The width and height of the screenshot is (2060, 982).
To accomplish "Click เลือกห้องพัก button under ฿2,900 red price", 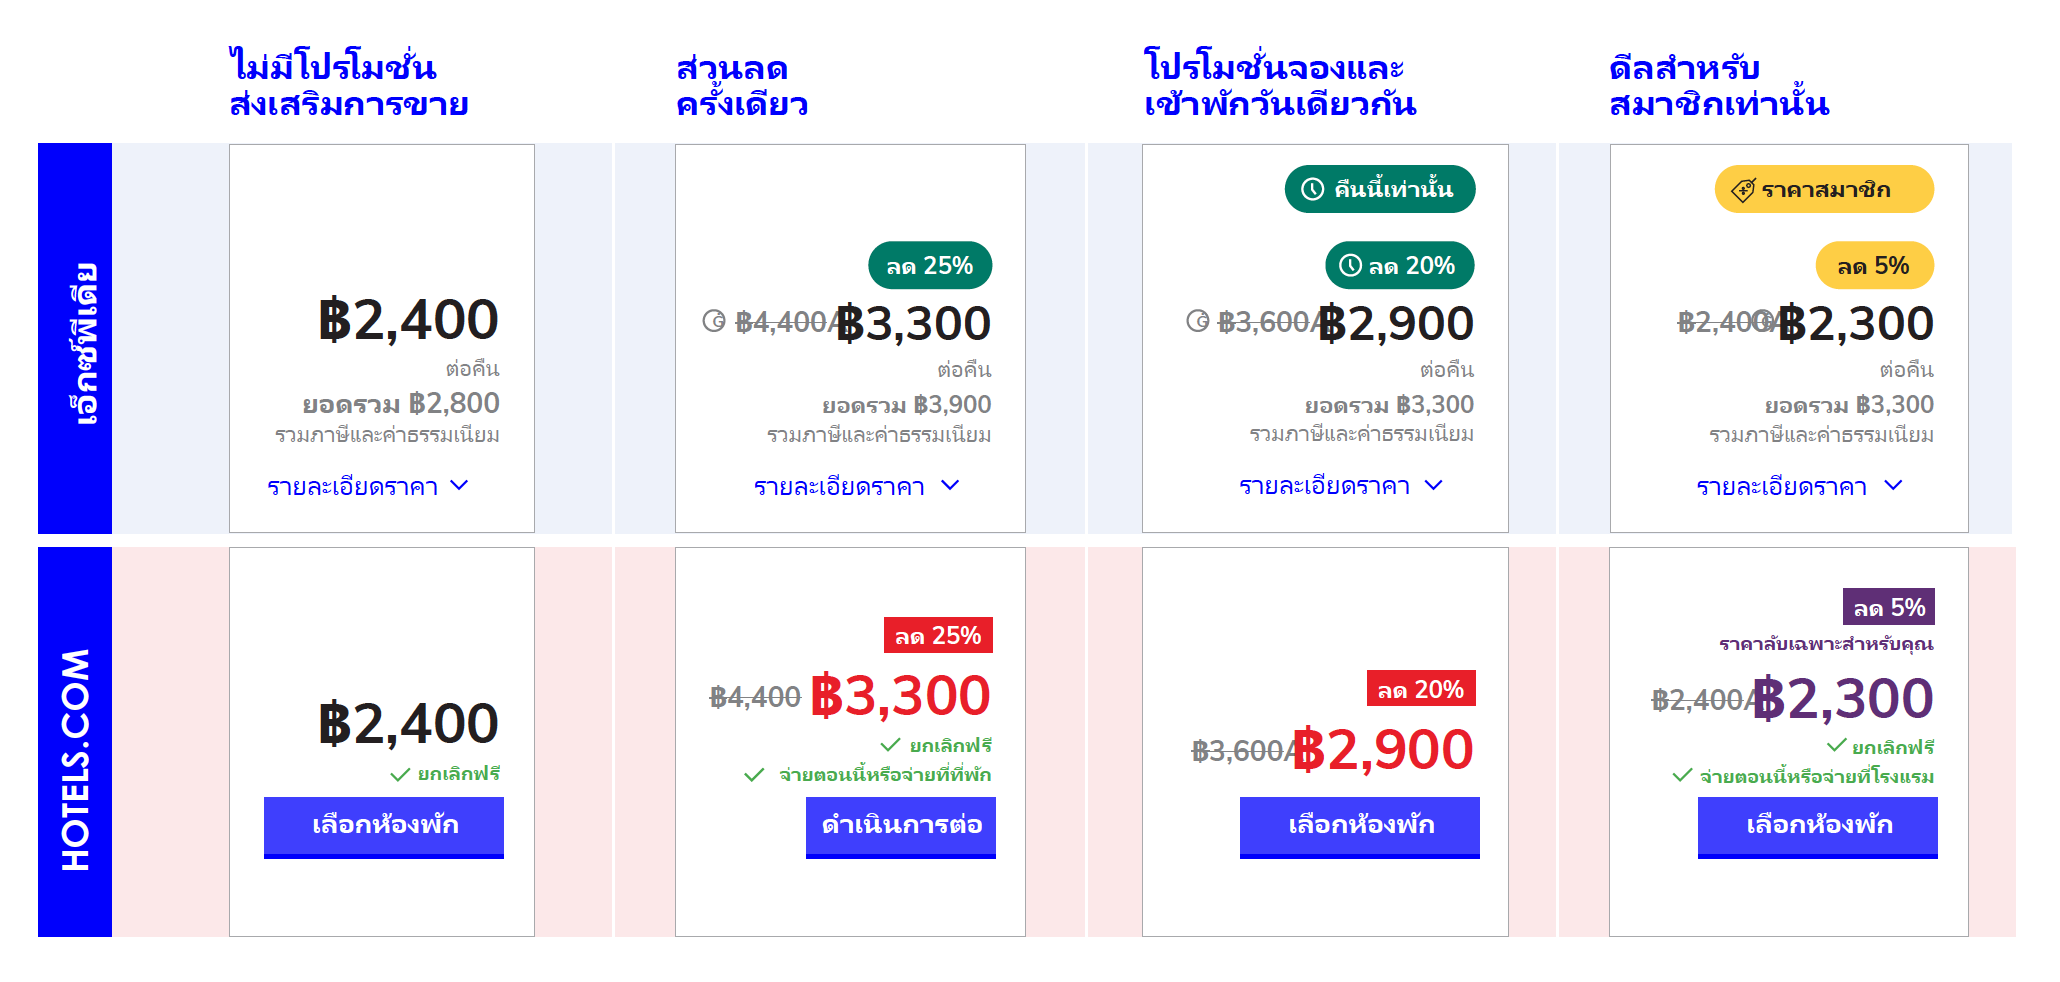I will point(1360,827).
